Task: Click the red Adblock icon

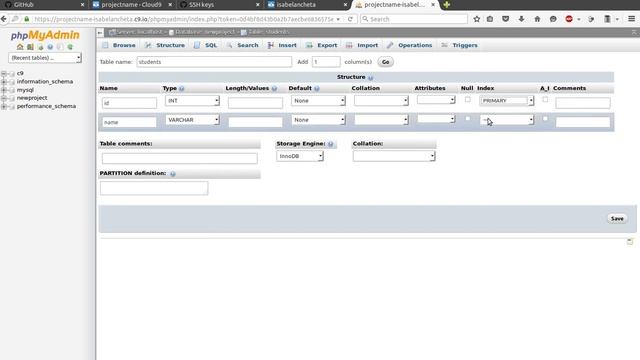Action: 569,19
